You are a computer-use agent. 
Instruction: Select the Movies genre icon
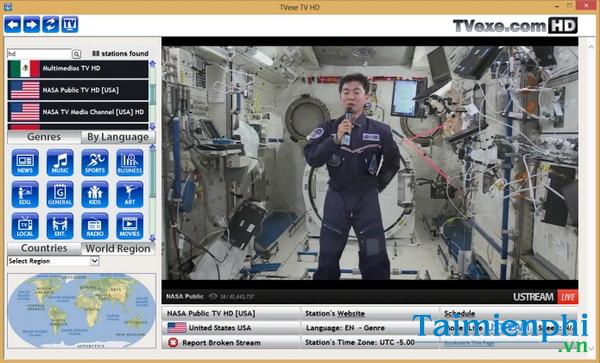click(130, 226)
